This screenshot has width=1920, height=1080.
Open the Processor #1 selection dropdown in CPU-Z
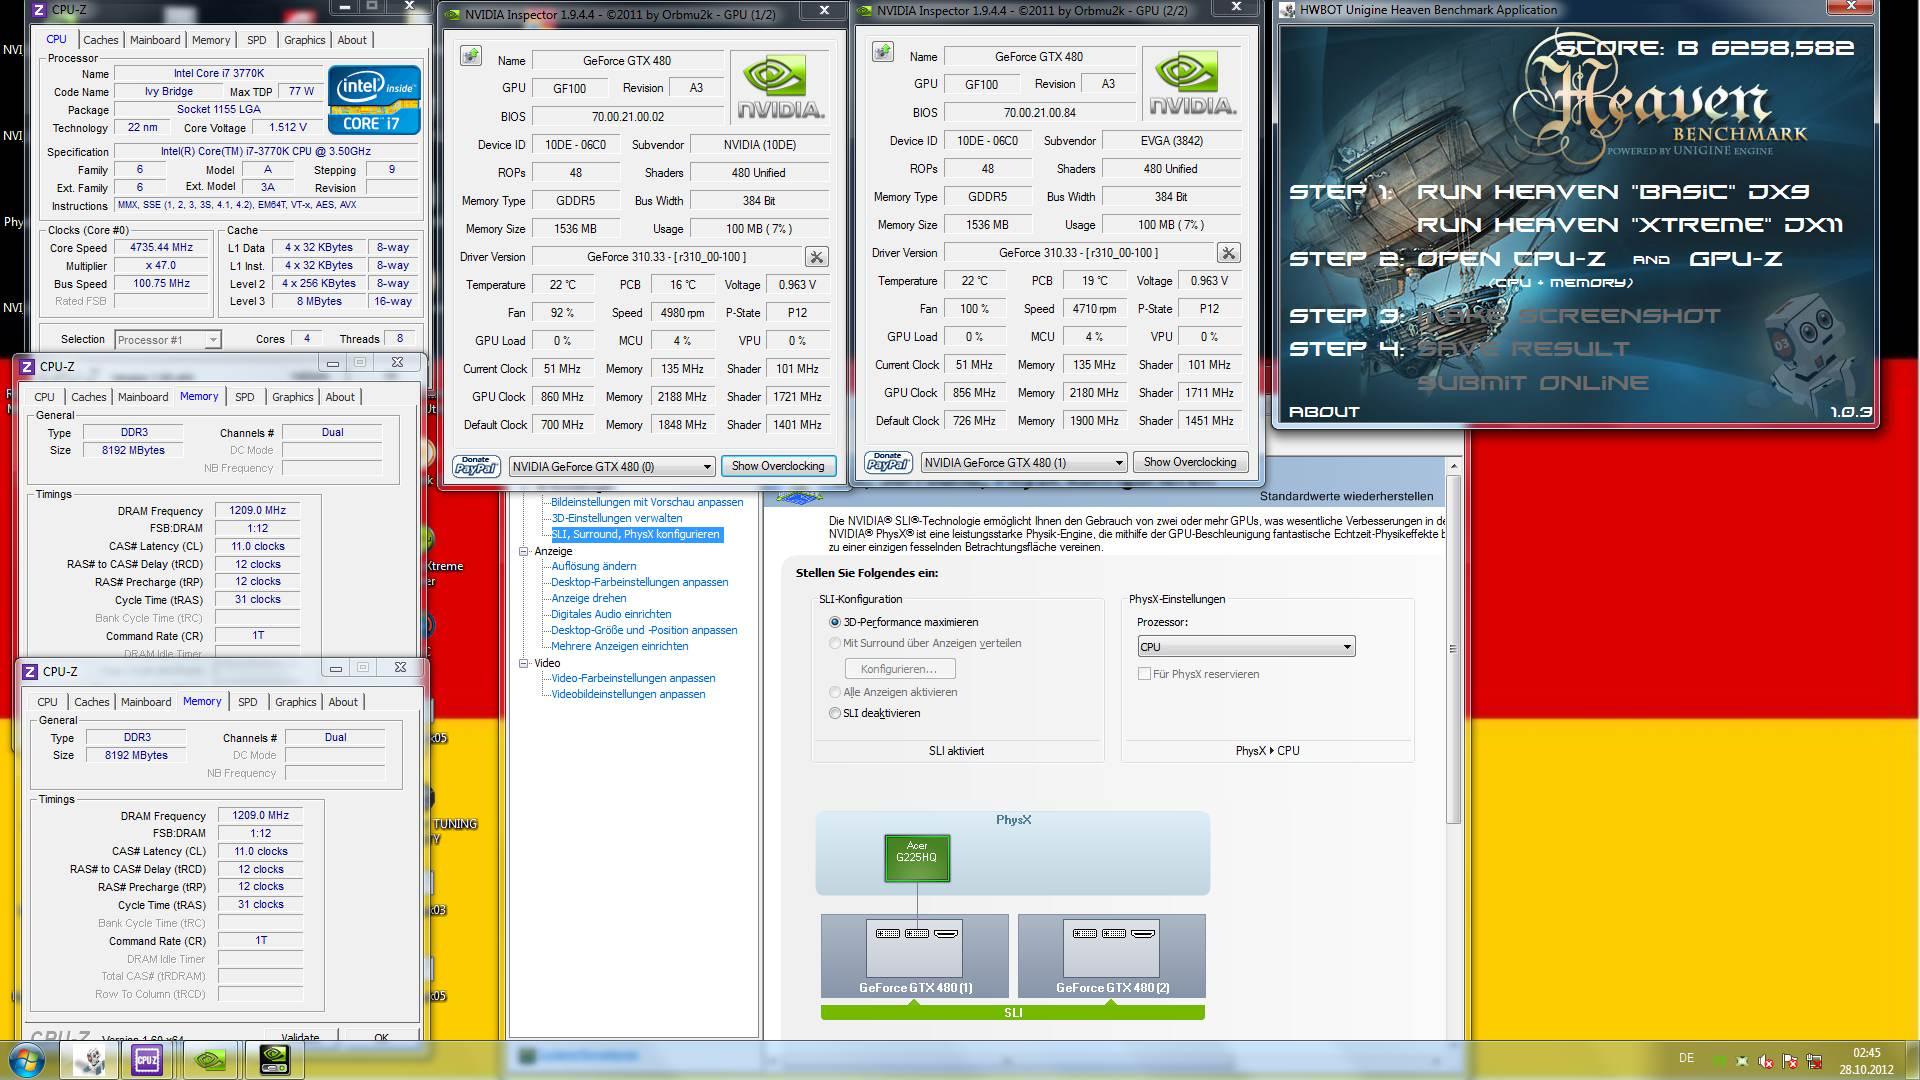click(x=167, y=340)
